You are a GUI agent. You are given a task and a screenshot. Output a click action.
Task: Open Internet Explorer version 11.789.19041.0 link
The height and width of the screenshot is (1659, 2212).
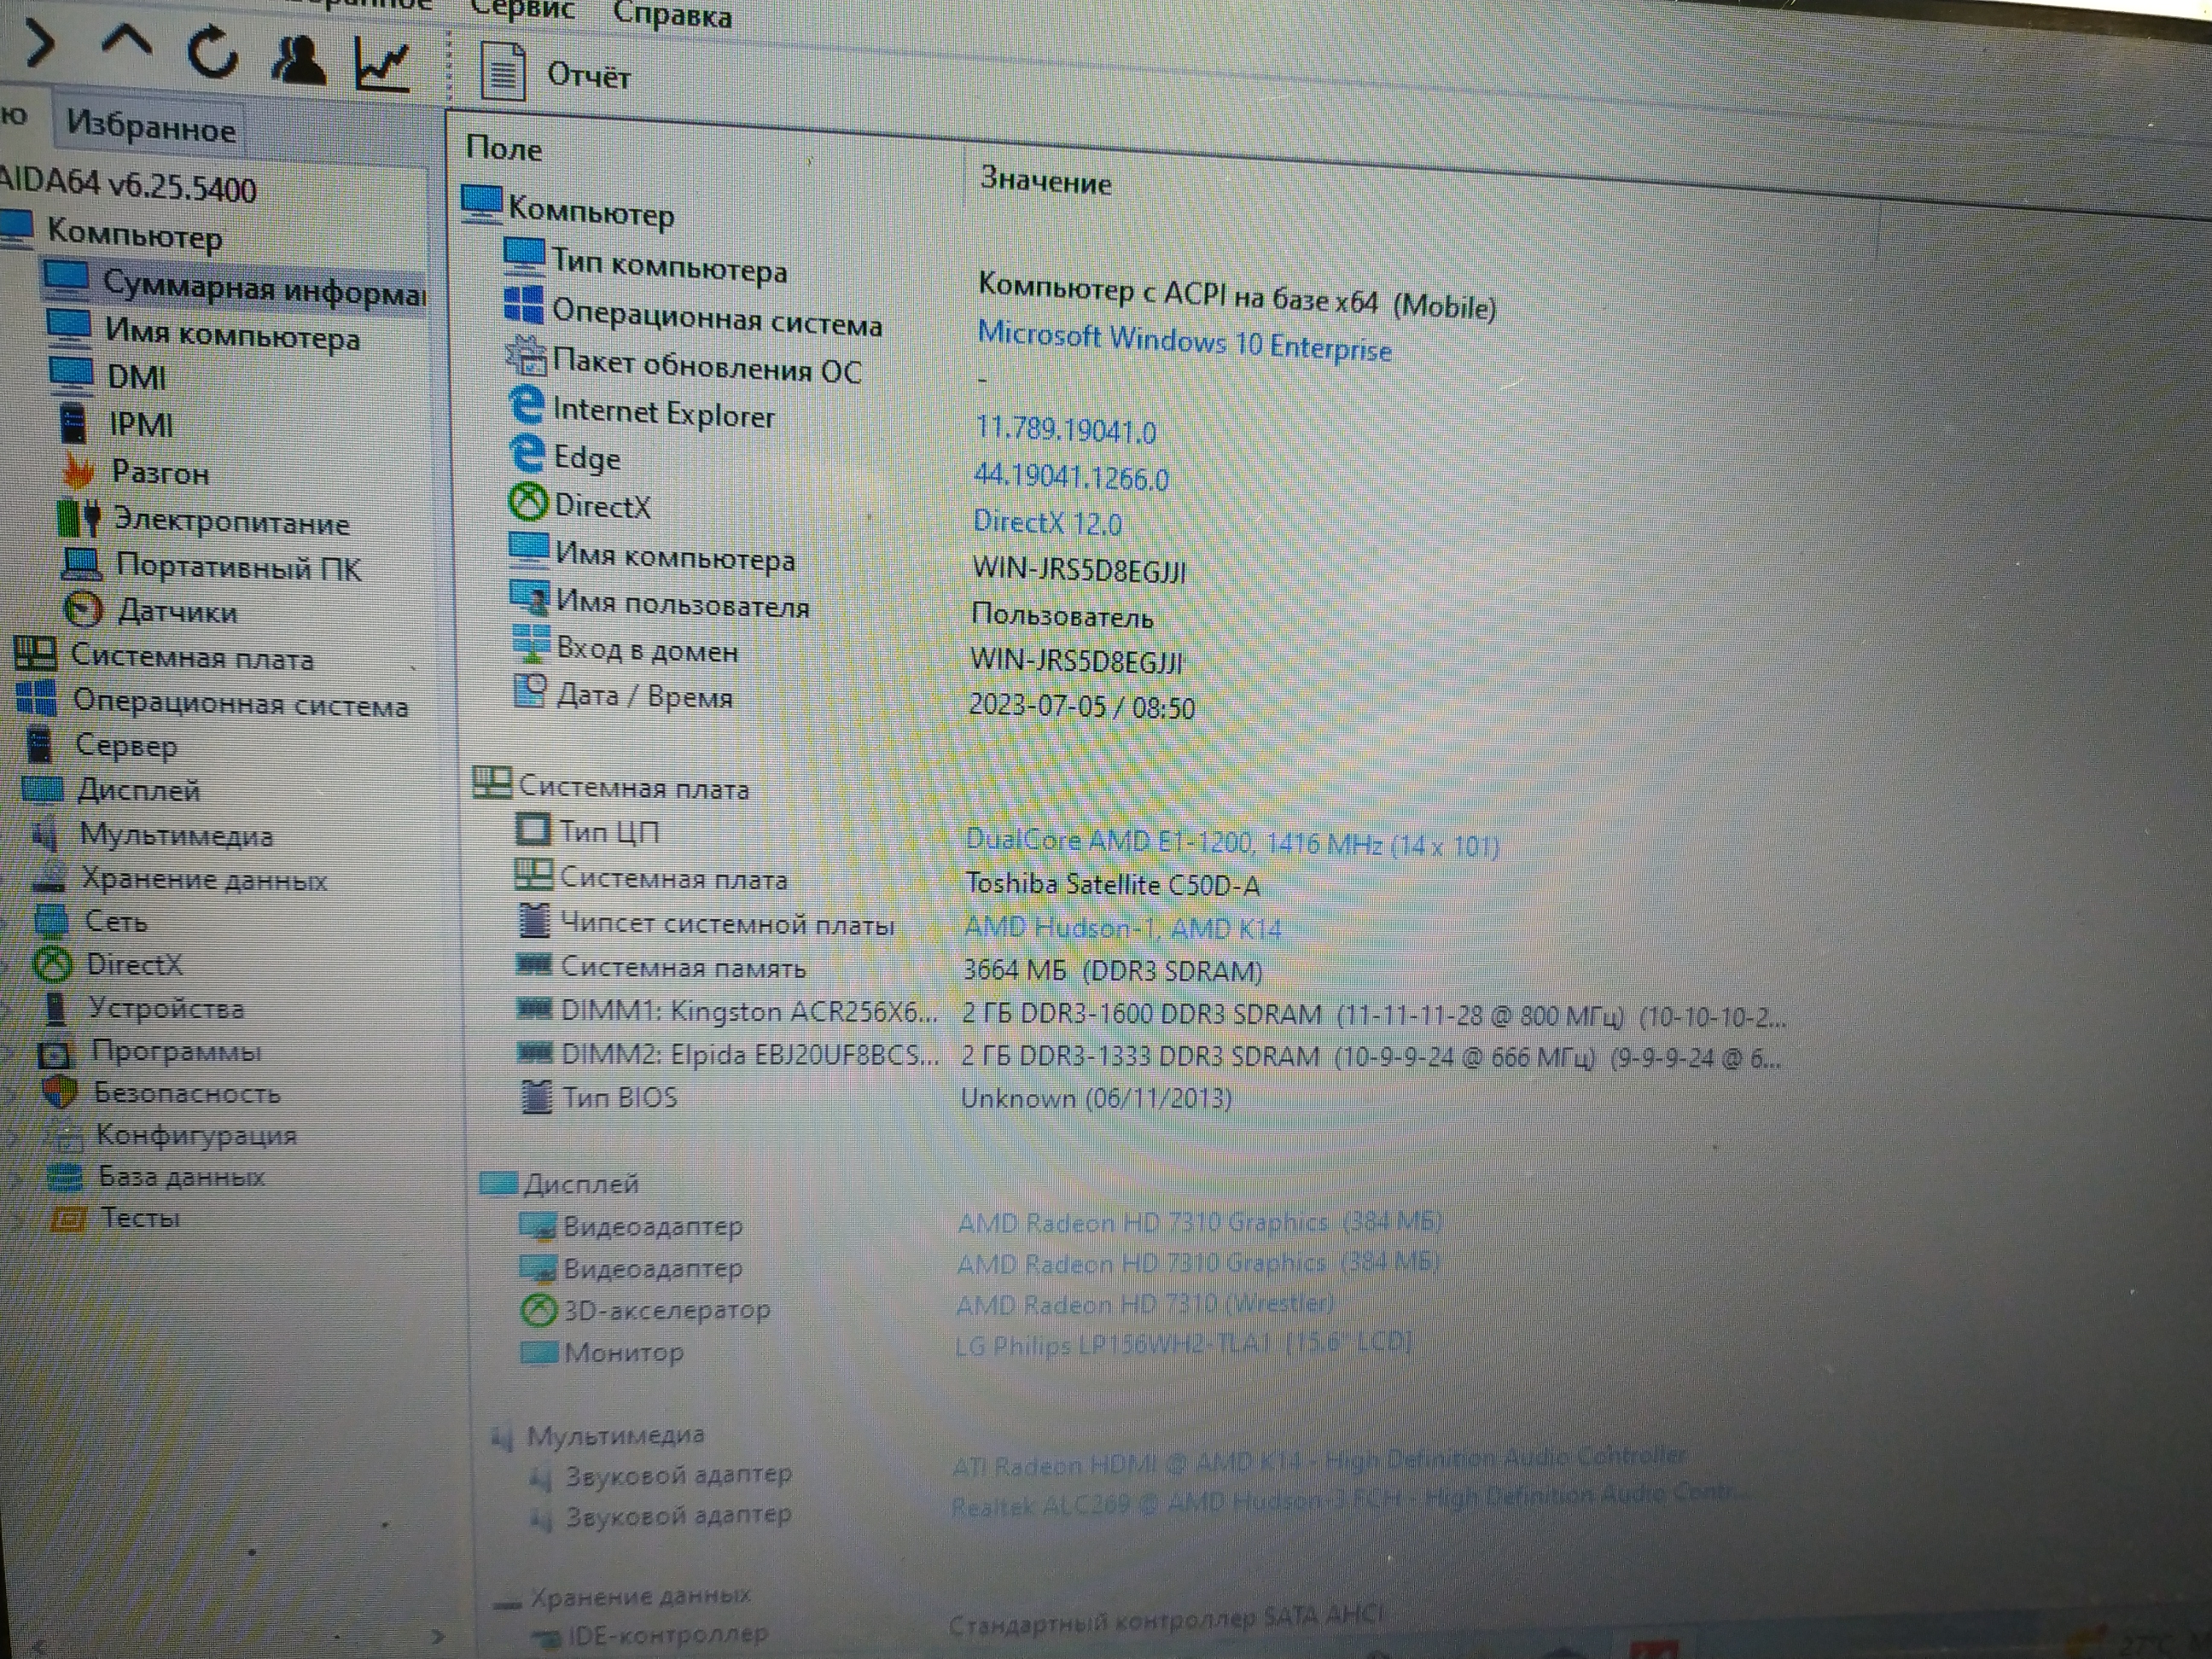1065,429
